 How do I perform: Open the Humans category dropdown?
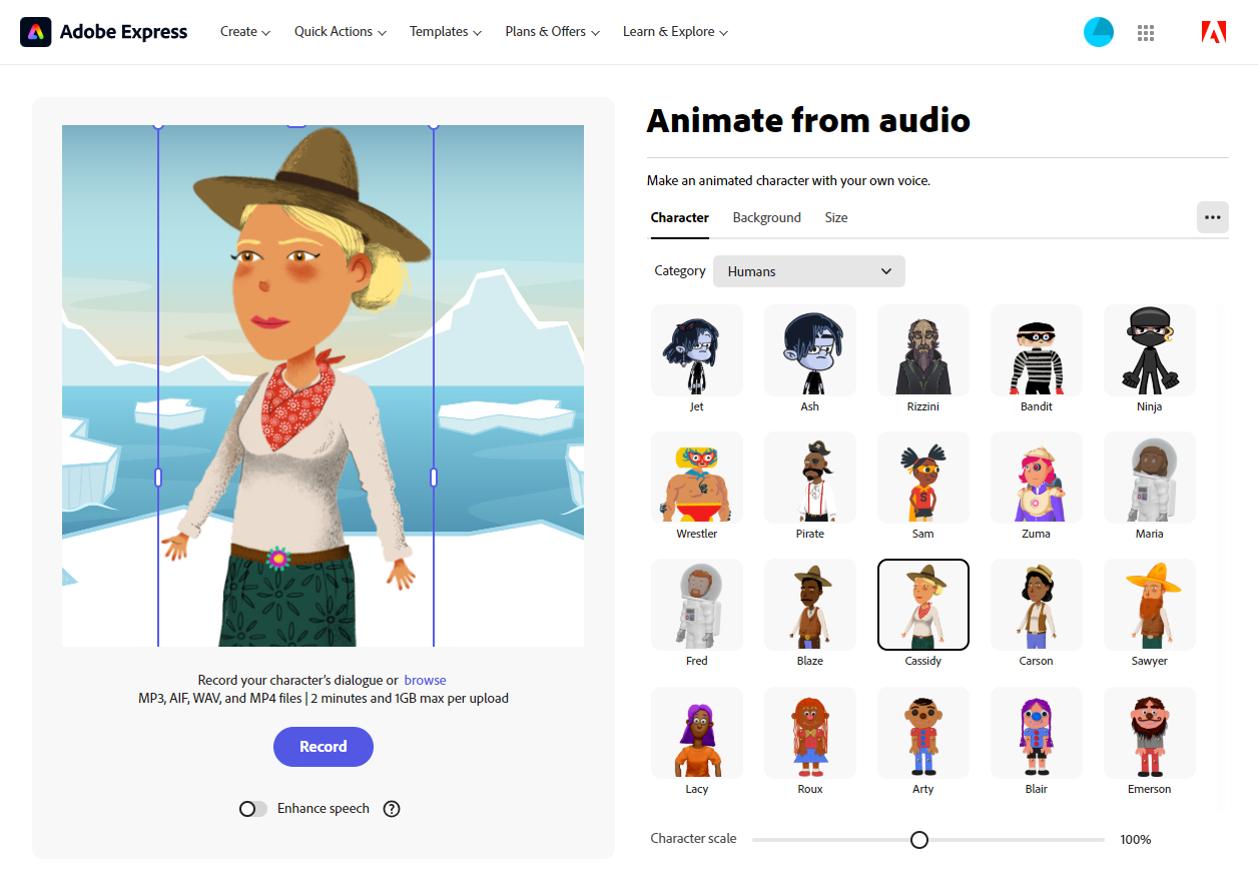pos(808,271)
